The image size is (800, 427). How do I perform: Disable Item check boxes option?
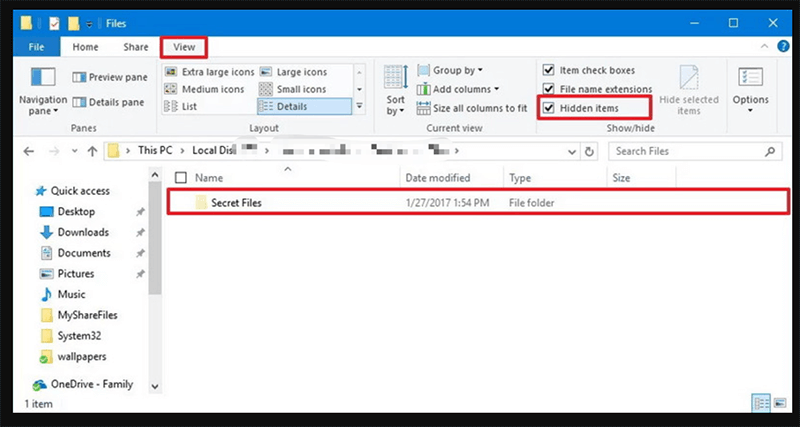pyautogui.click(x=548, y=70)
